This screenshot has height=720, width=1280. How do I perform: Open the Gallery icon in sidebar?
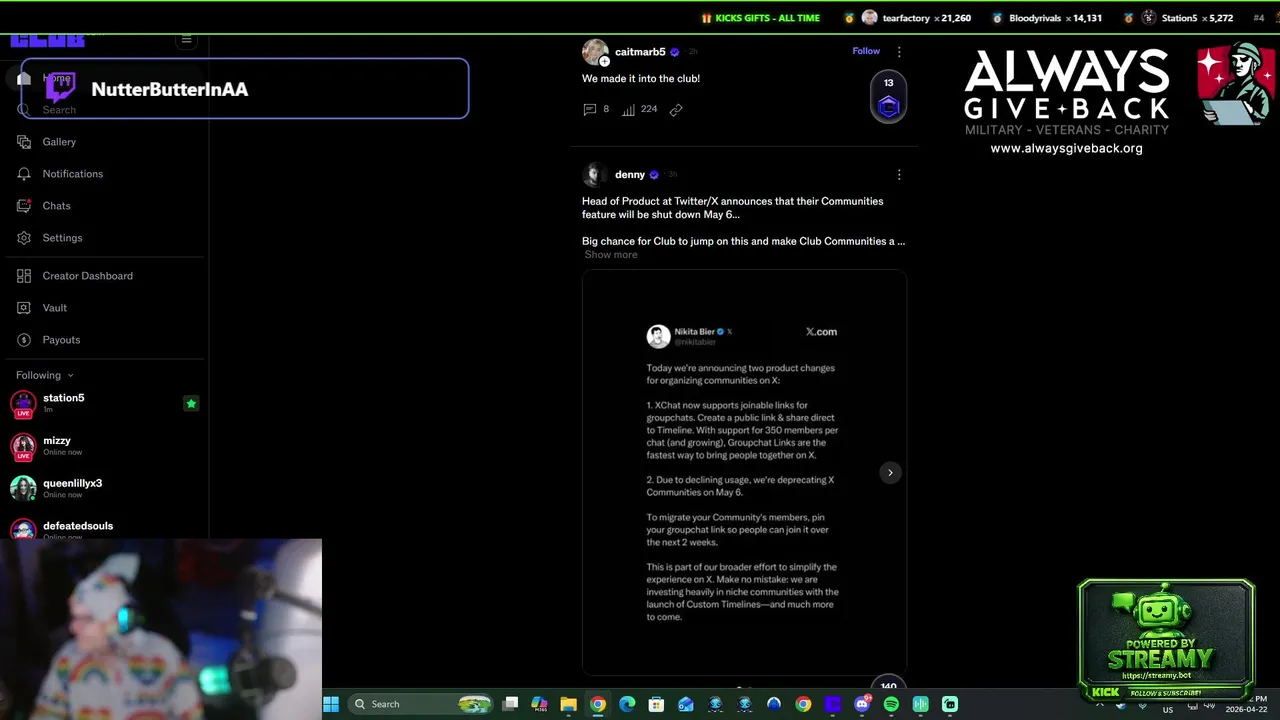pyautogui.click(x=23, y=142)
